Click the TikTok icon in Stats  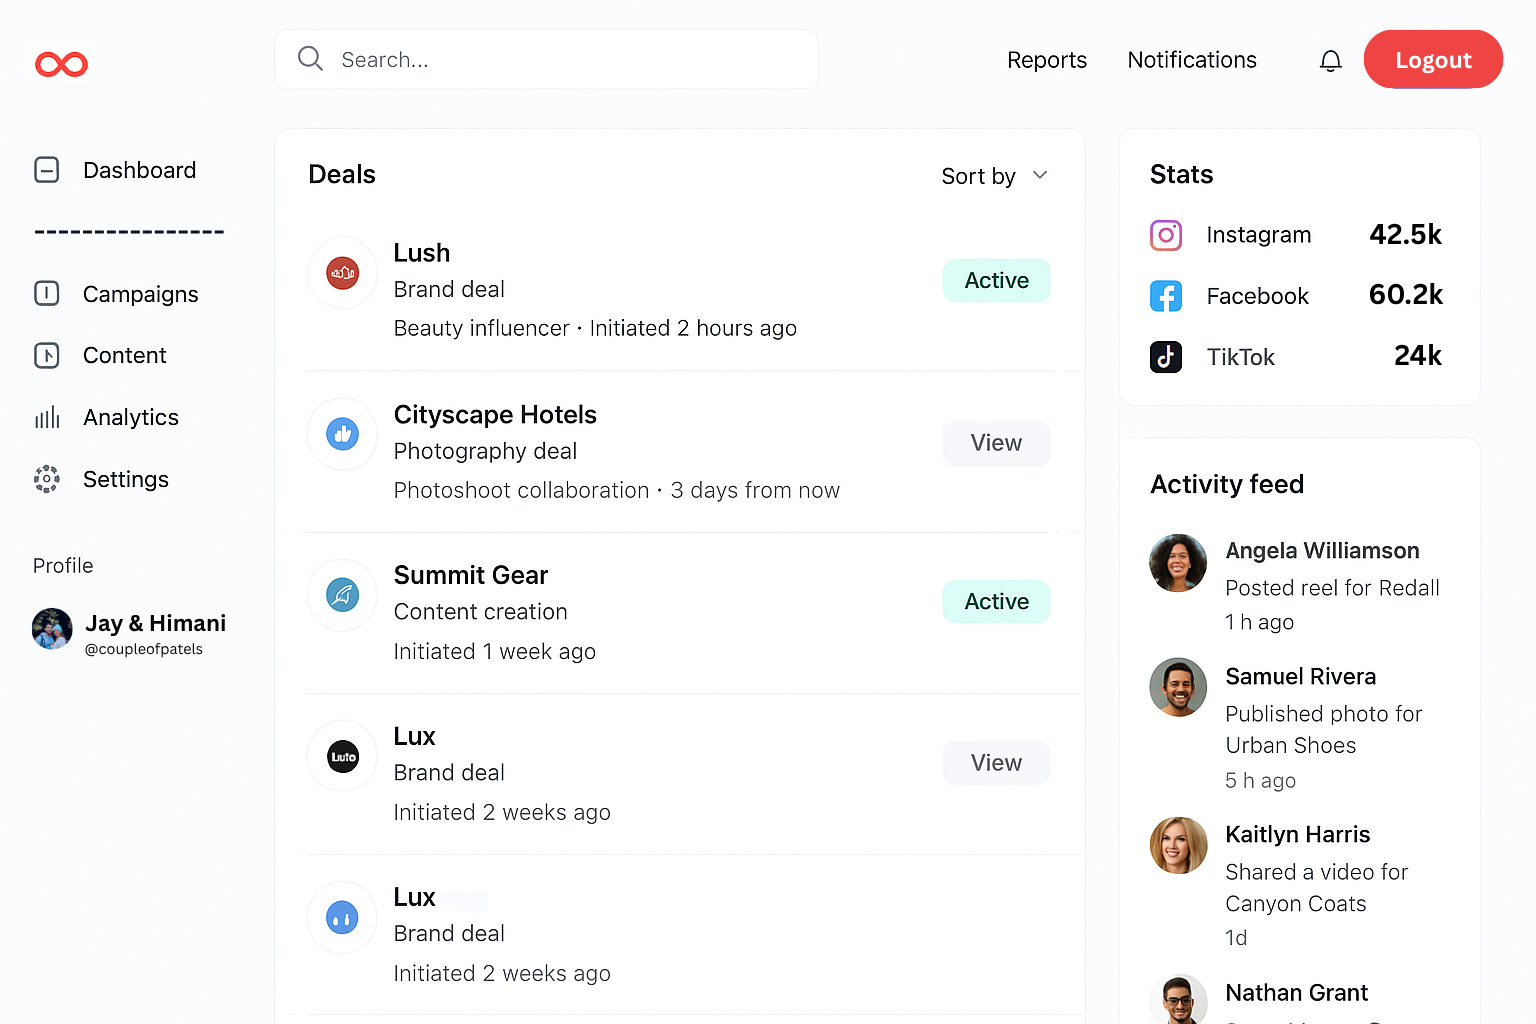[x=1166, y=357]
